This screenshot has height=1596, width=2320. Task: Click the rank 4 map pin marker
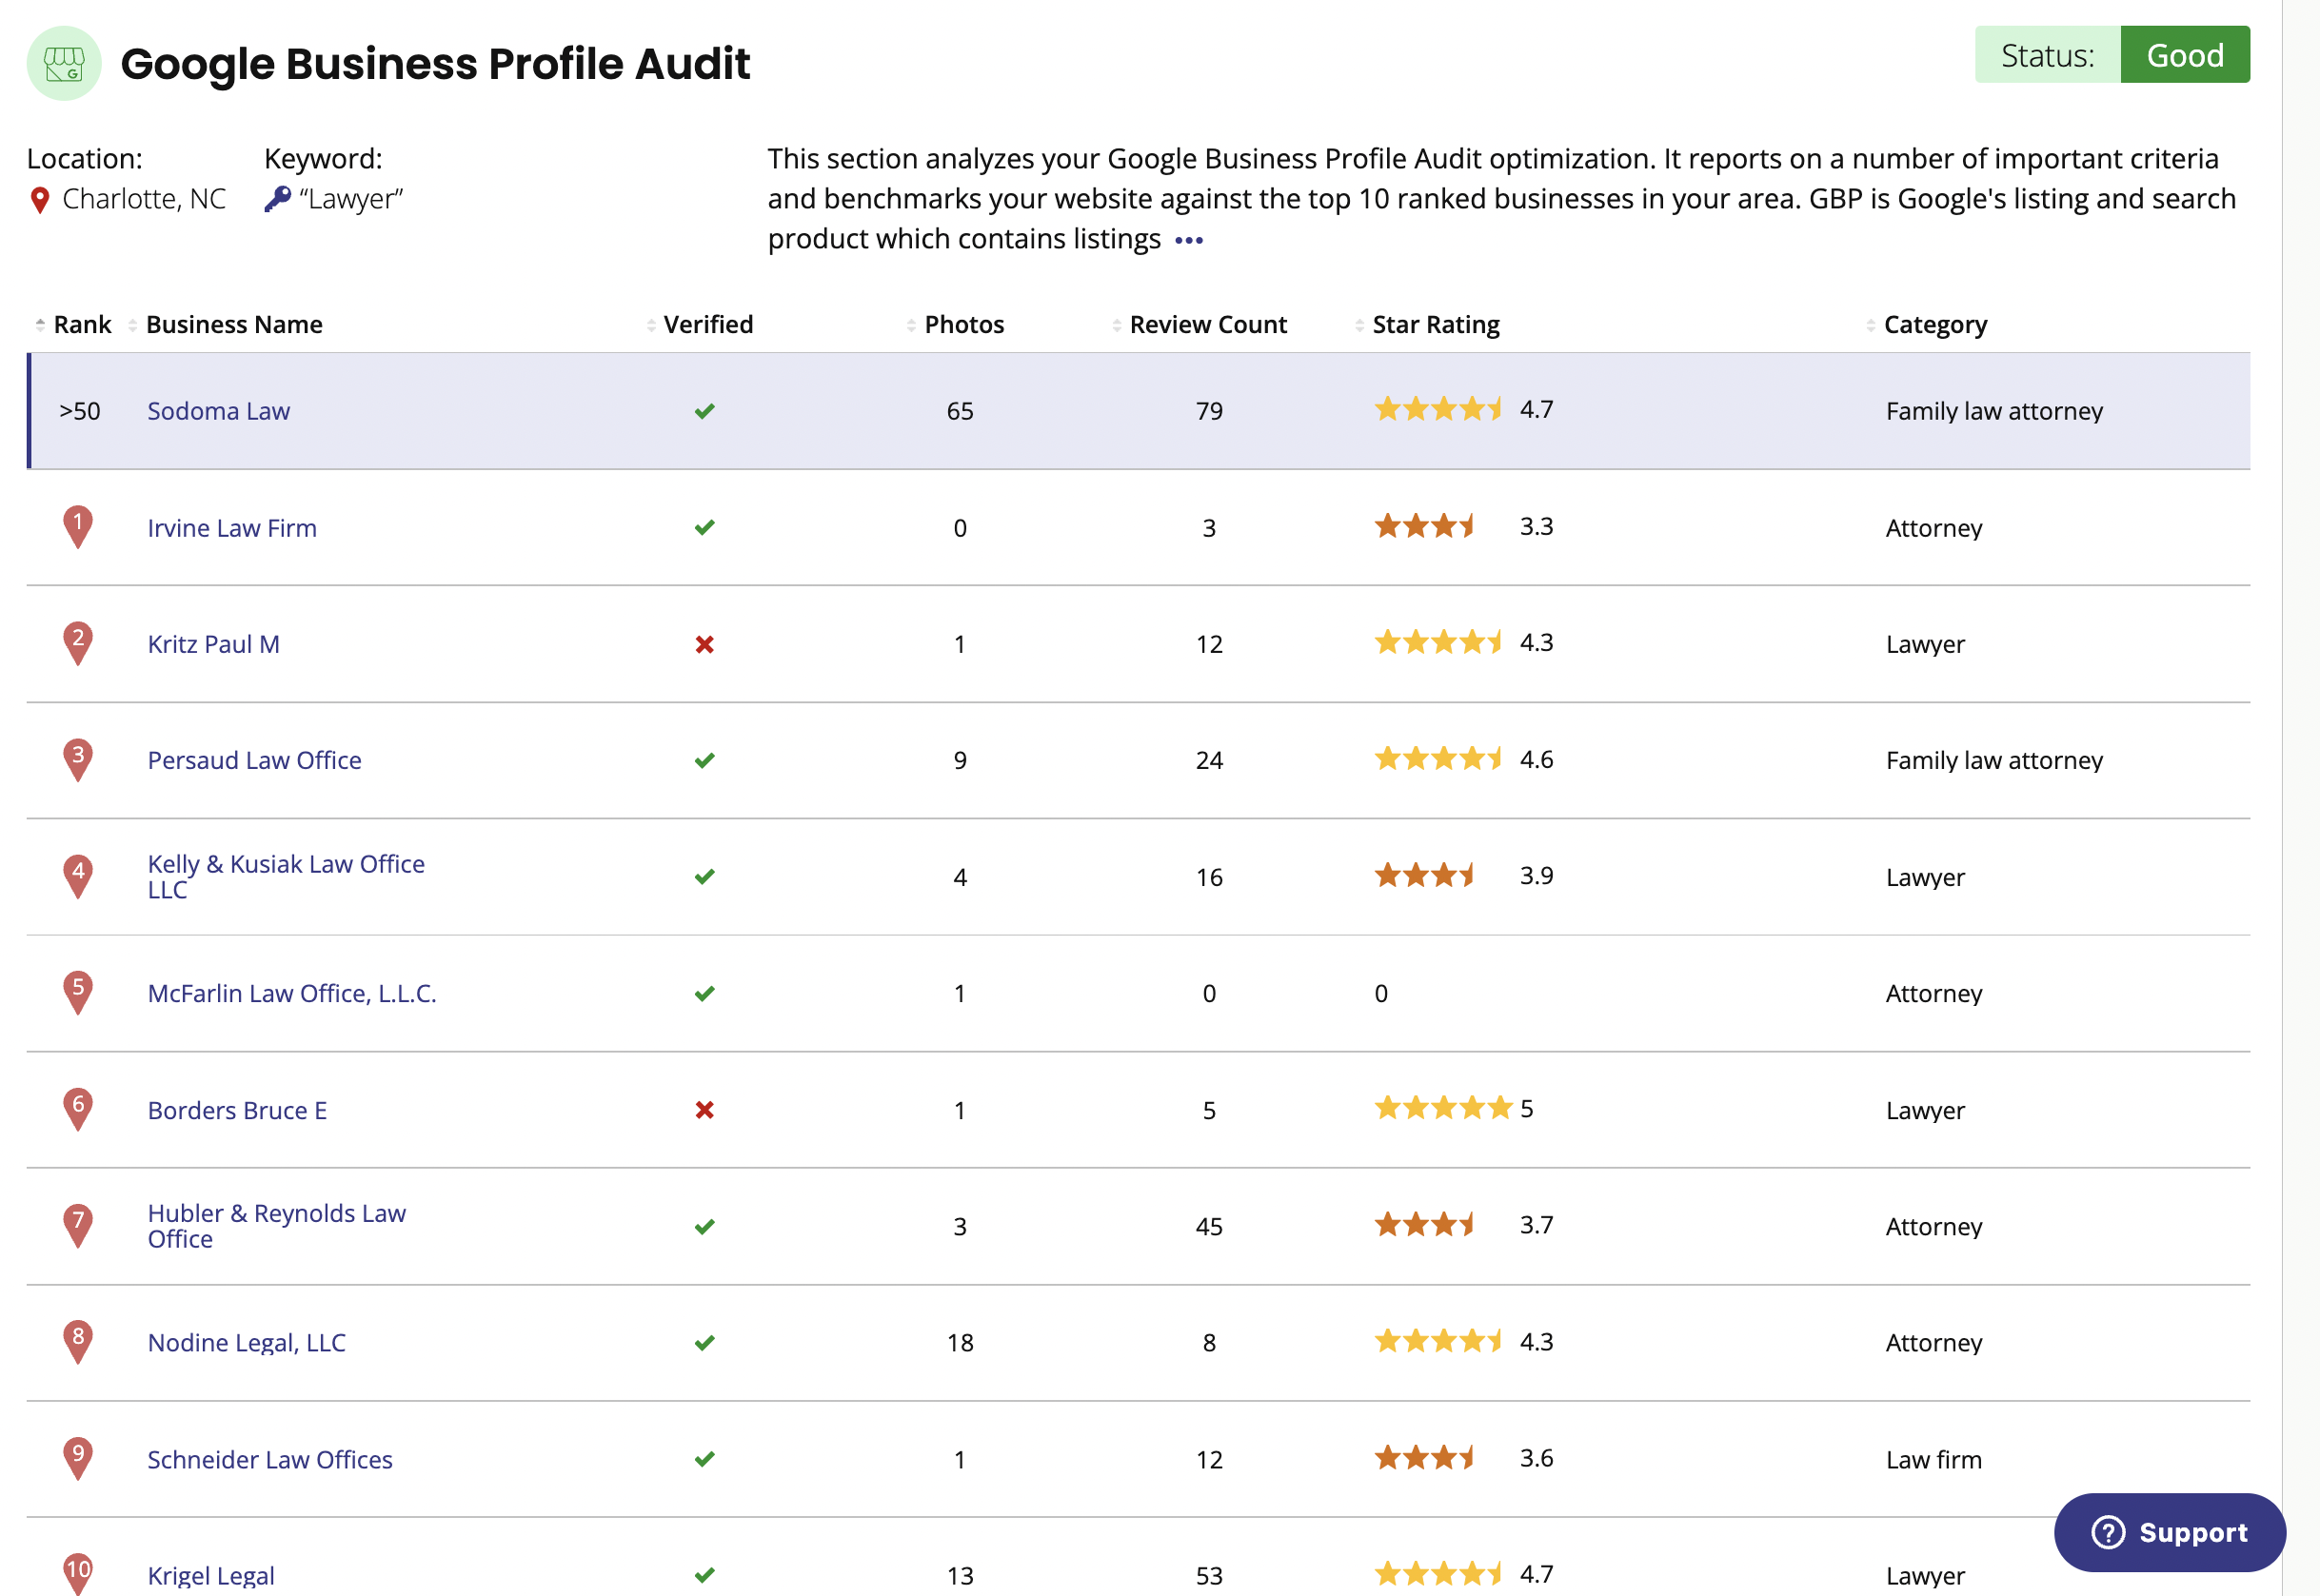click(78, 876)
